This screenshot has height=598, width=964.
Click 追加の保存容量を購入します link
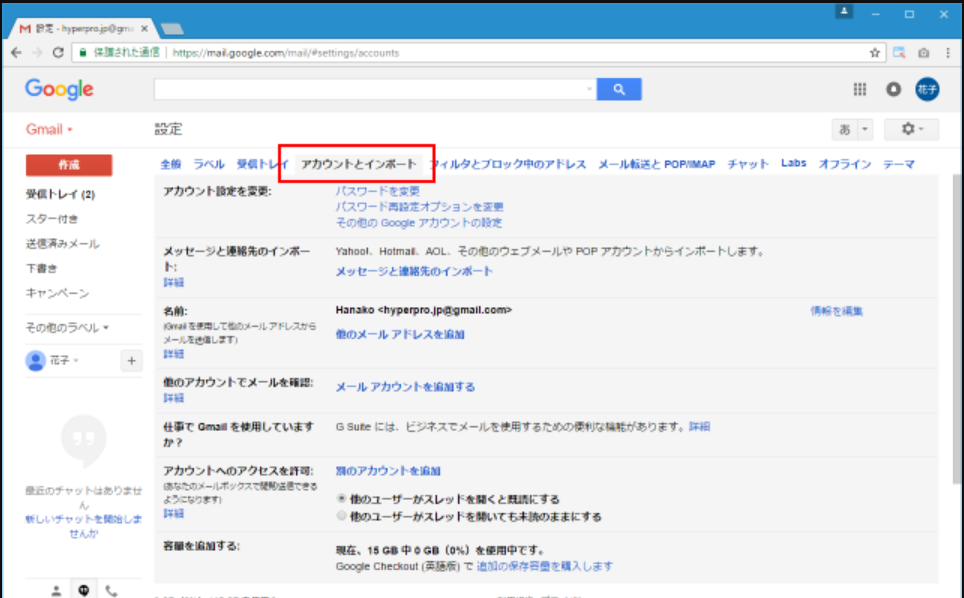click(x=545, y=566)
